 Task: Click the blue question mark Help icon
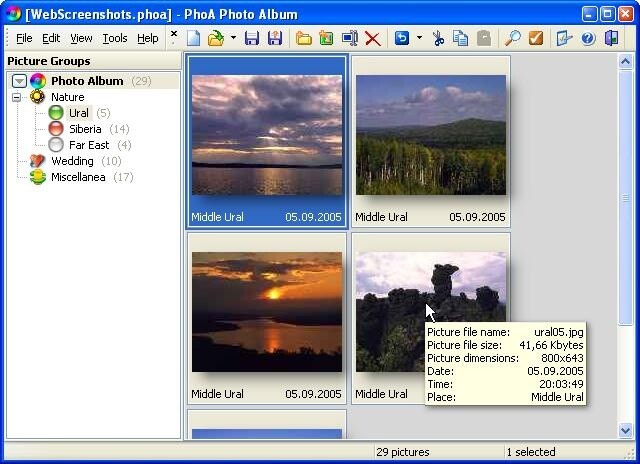[x=588, y=38]
